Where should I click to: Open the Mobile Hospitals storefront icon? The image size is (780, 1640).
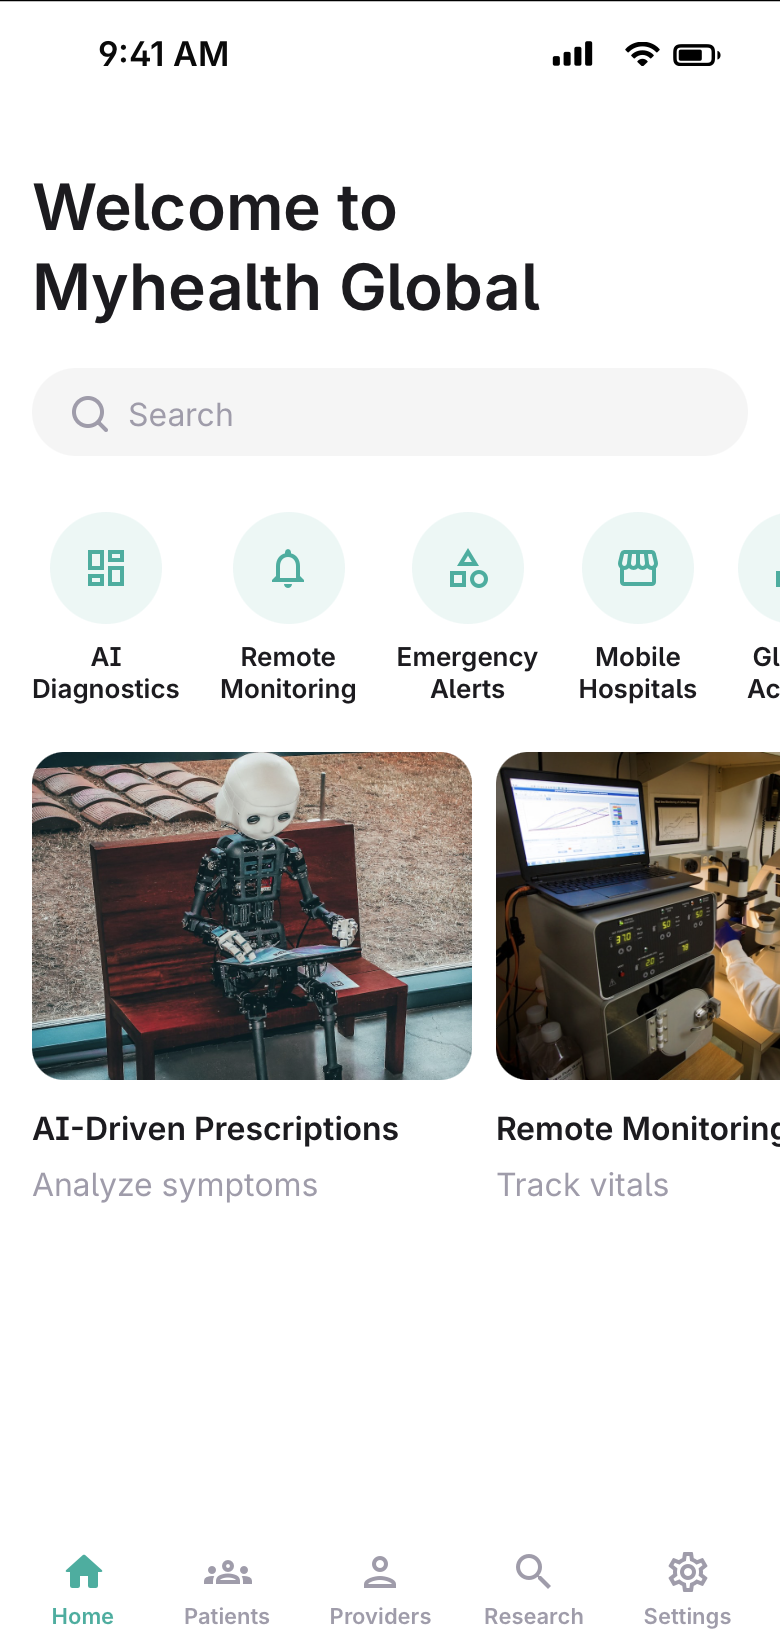[x=638, y=568]
